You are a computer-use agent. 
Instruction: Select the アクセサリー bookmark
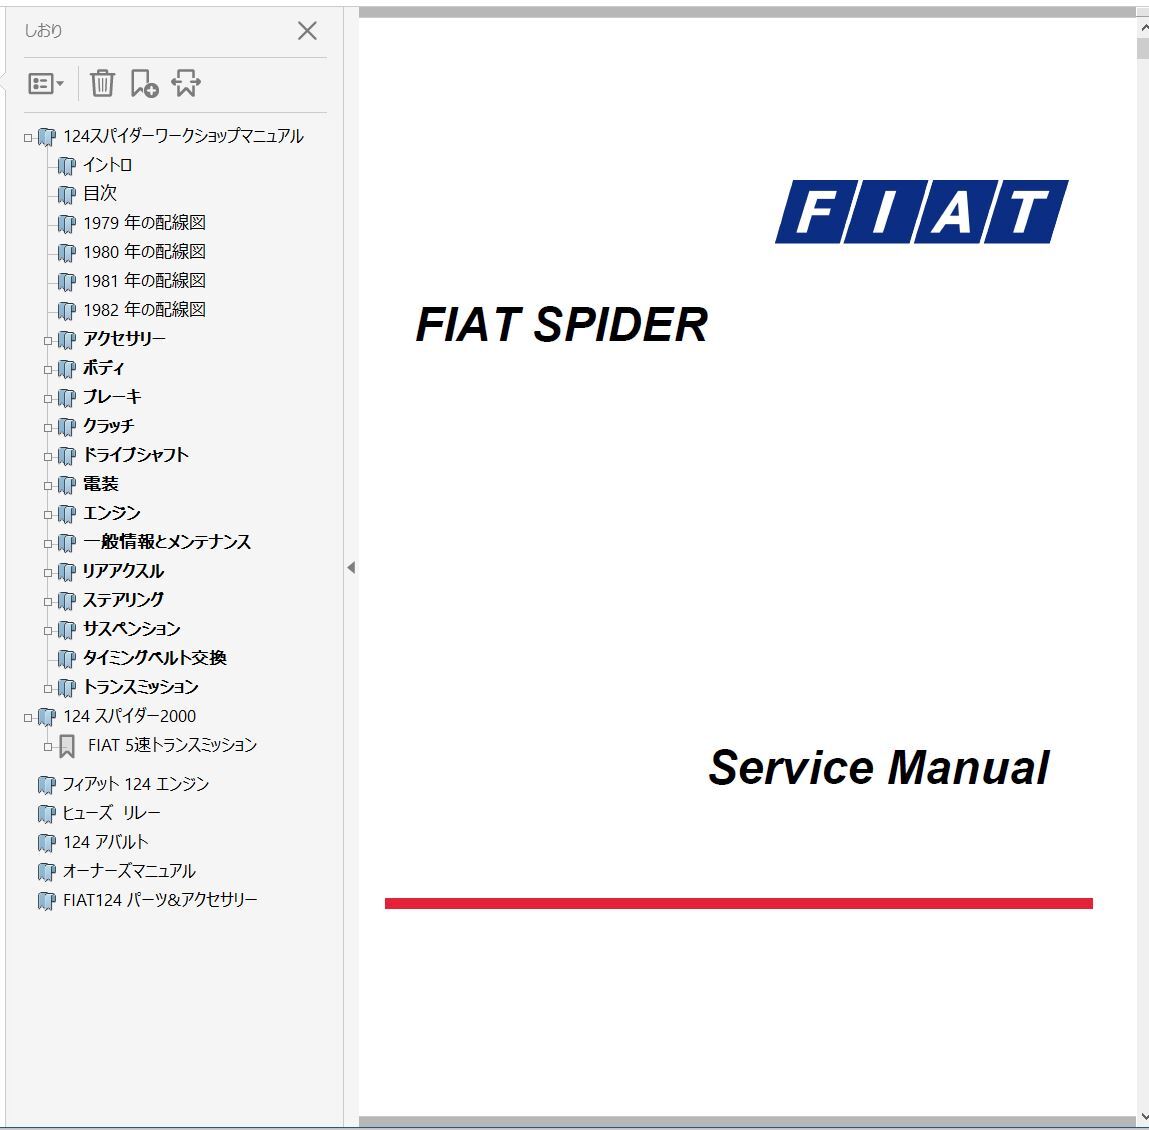click(x=124, y=339)
